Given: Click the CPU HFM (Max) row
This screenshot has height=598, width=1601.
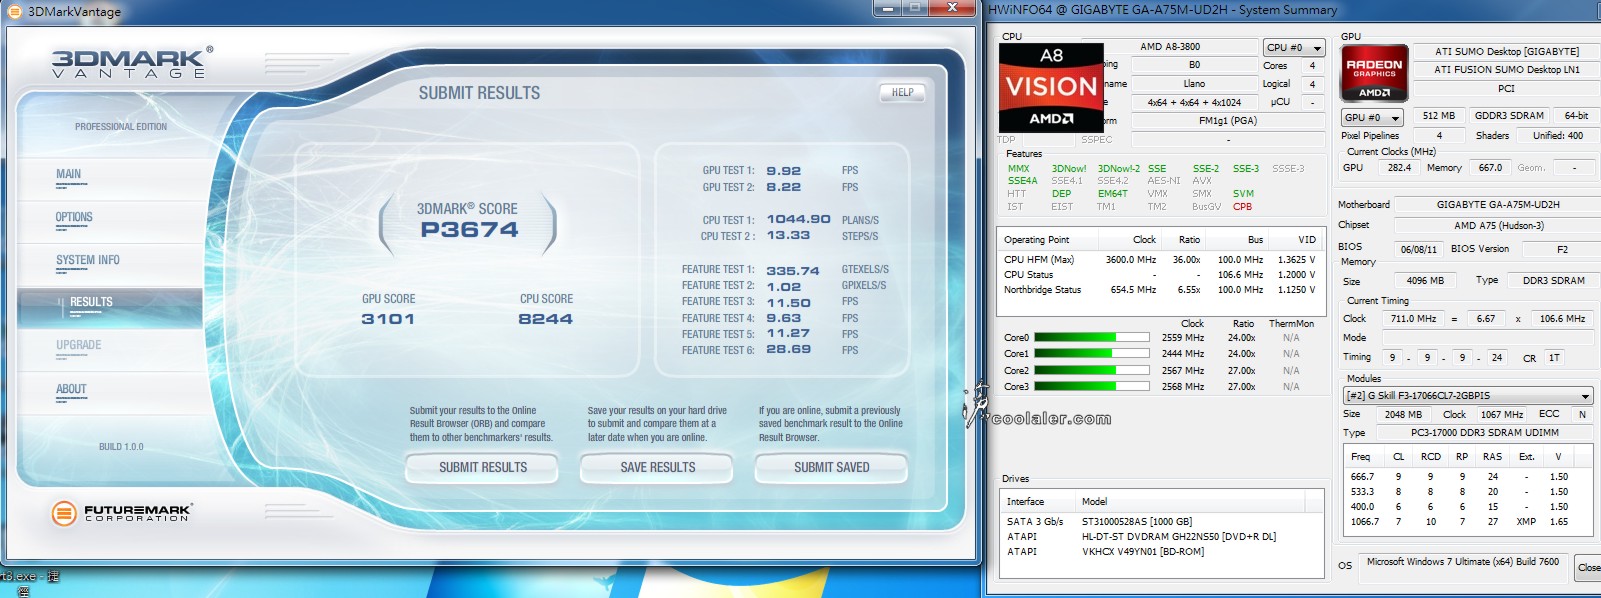Looking at the screenshot, I should [1160, 260].
